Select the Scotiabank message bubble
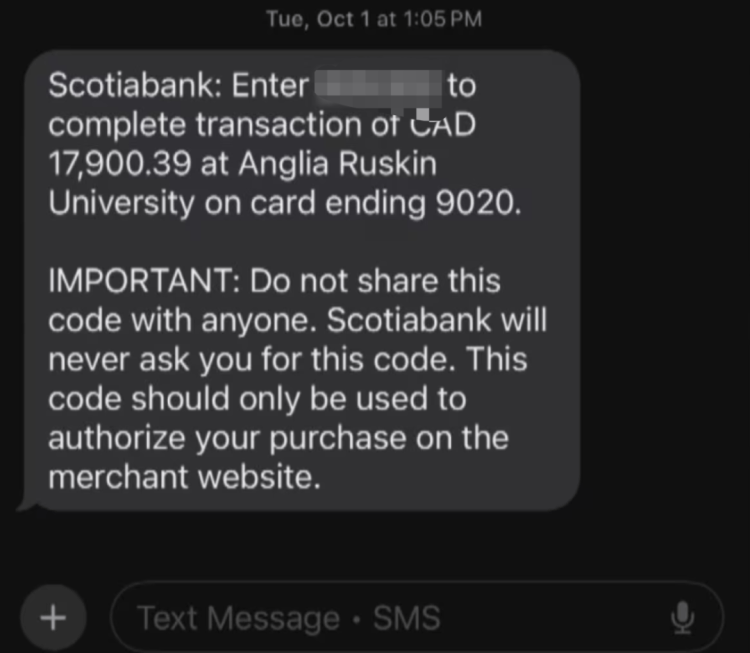750x653 pixels. point(302,281)
